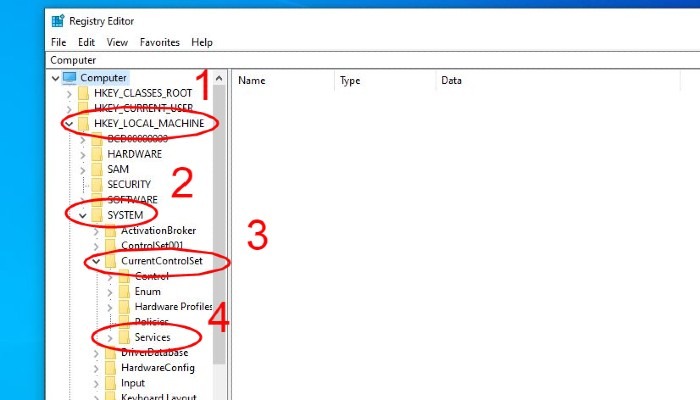Select HKEY_LOCAL_MACHINE key label
This screenshot has width=700, height=400.
pos(149,123)
